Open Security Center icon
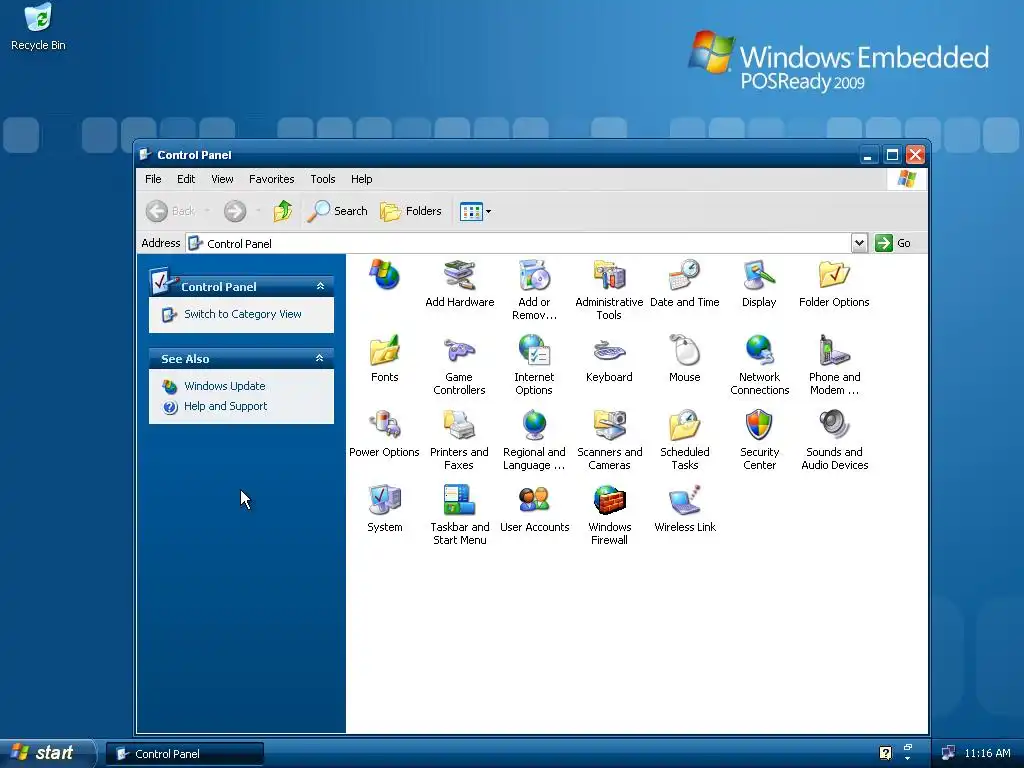Screen dimensions: 1024x768 coord(759,426)
